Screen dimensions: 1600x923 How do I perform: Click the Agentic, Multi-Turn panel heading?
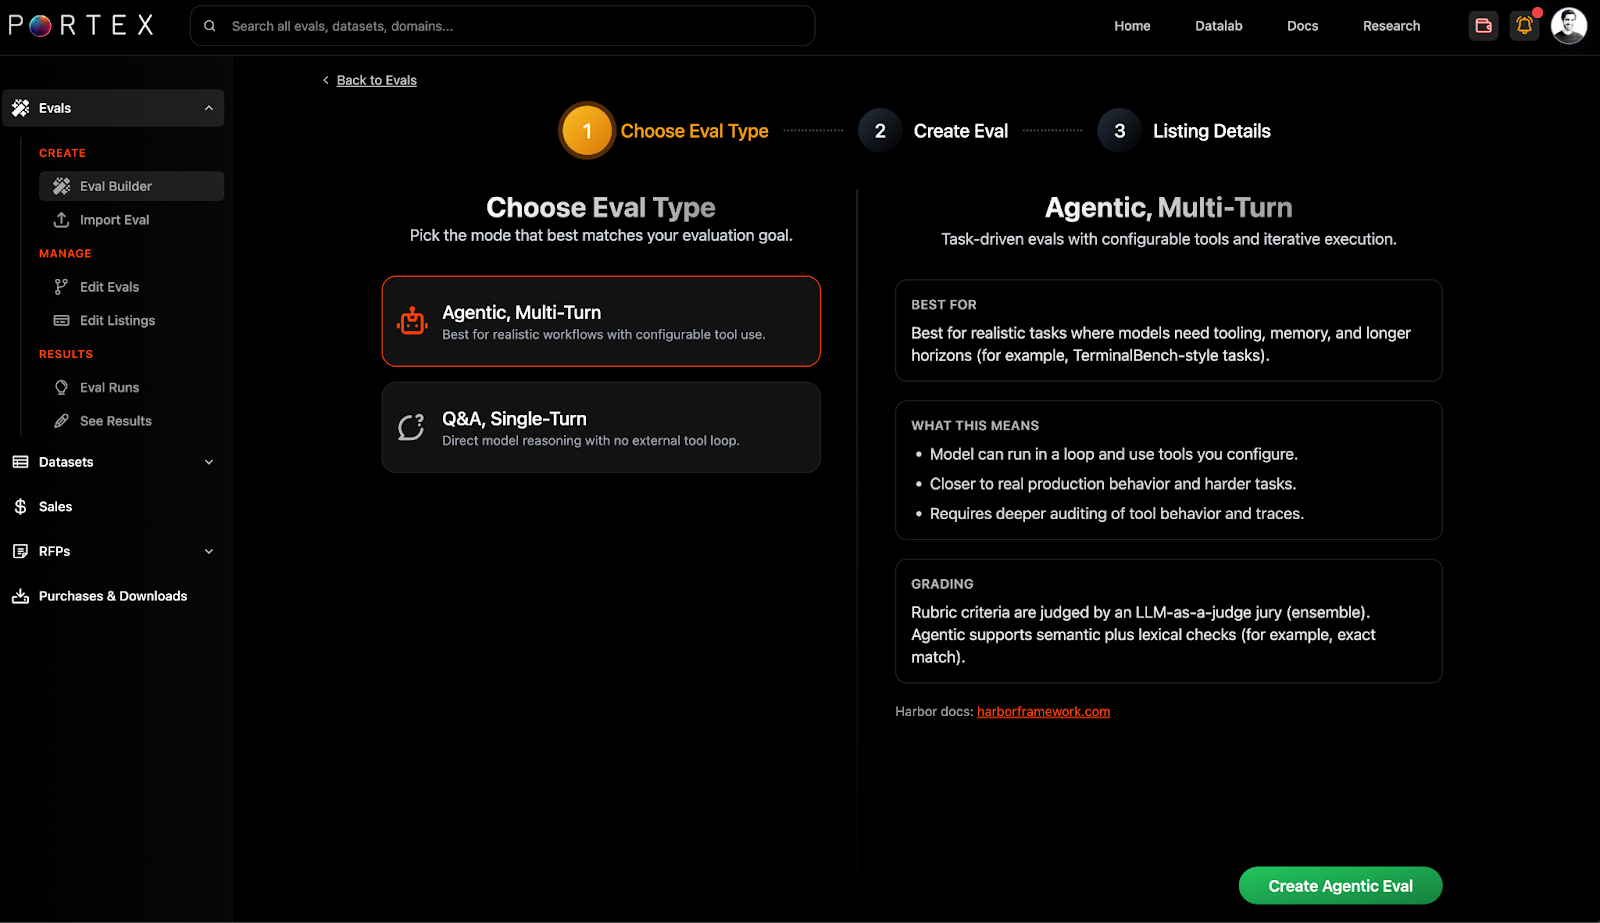click(x=1168, y=207)
